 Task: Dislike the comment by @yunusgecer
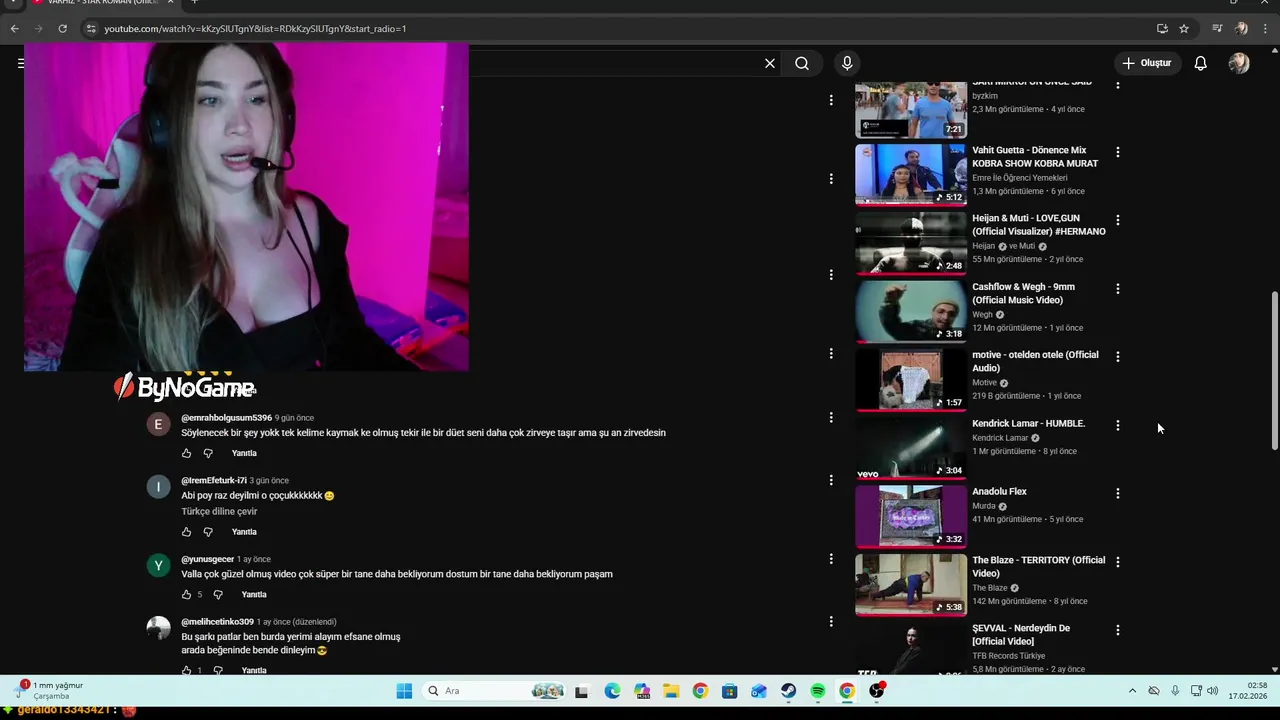click(218, 595)
